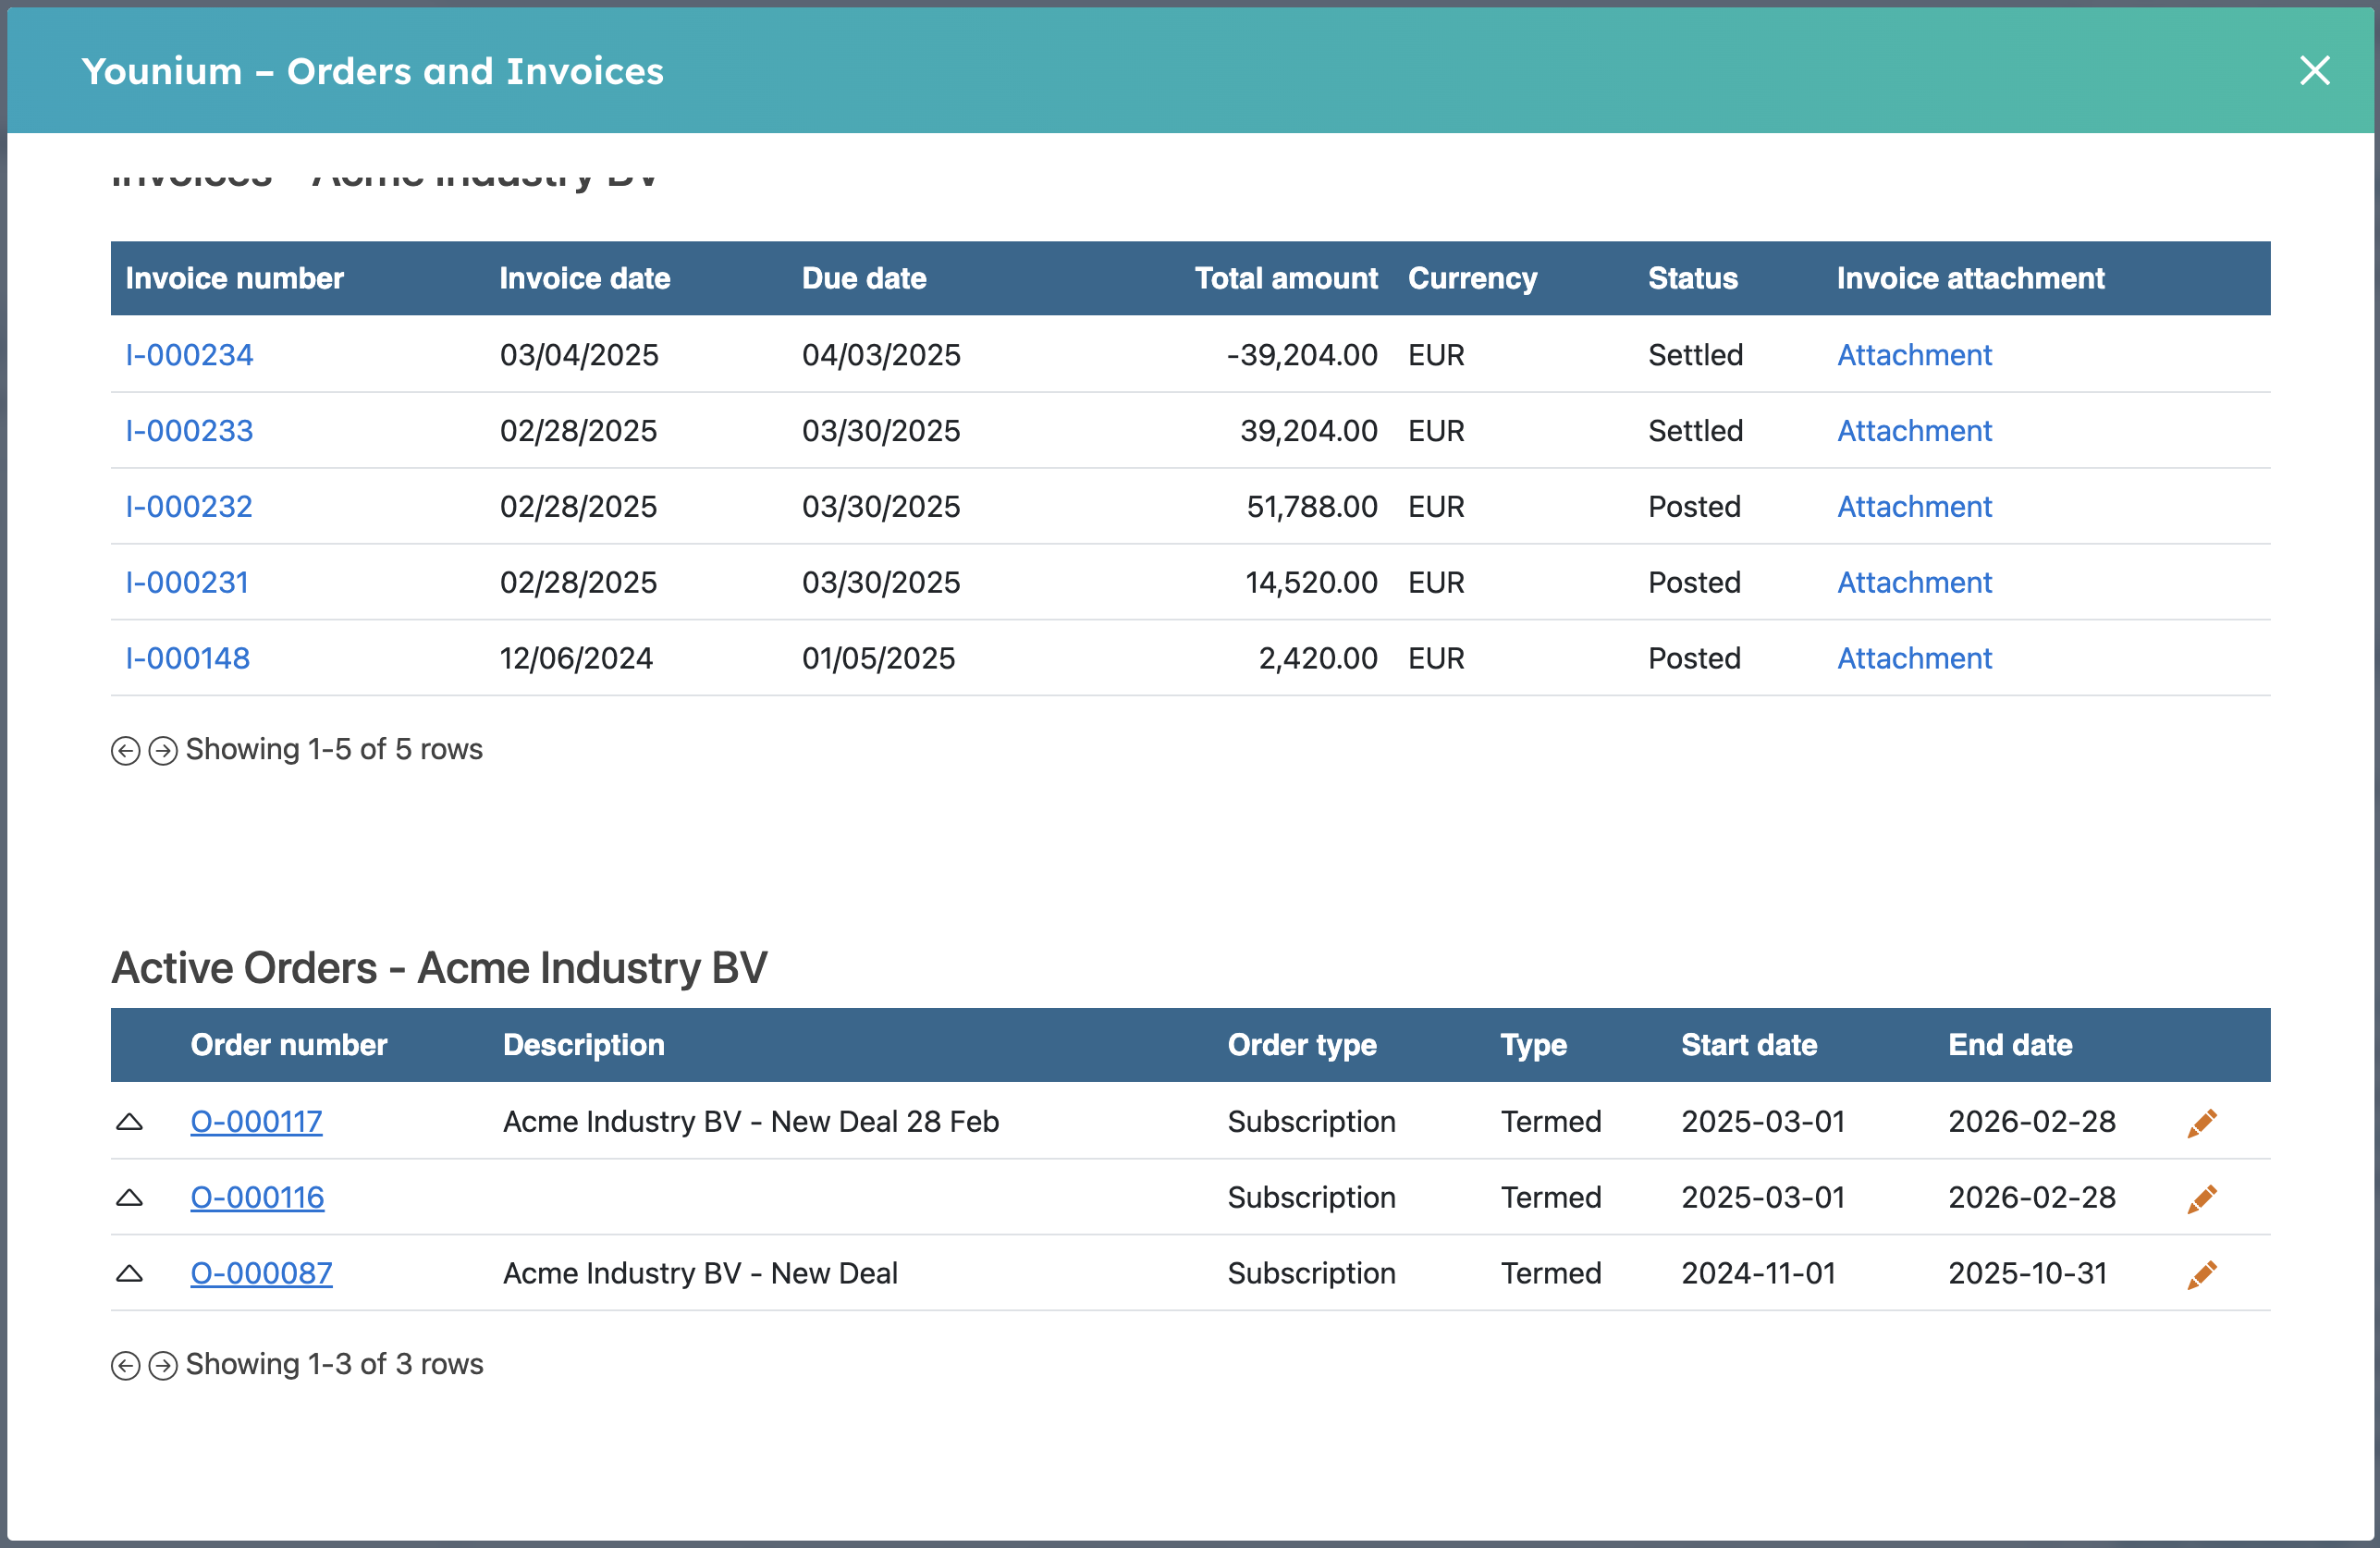The width and height of the screenshot is (2380, 1548).
Task: Open invoice I-000234
Action: [189, 355]
